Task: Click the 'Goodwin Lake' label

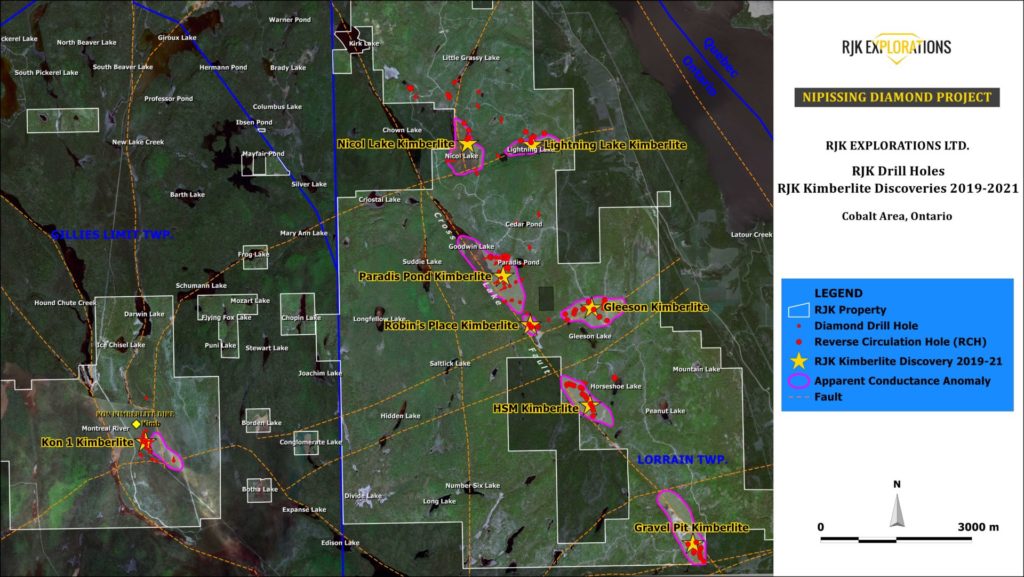Action: [472, 247]
